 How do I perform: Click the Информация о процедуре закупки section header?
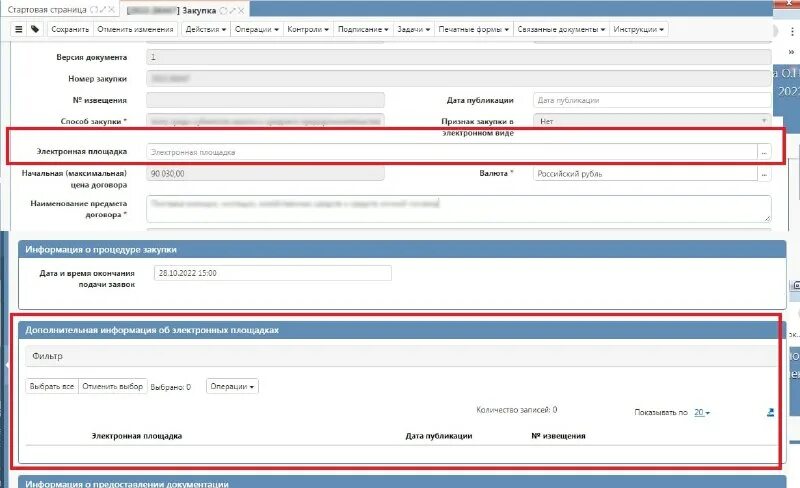(402, 250)
